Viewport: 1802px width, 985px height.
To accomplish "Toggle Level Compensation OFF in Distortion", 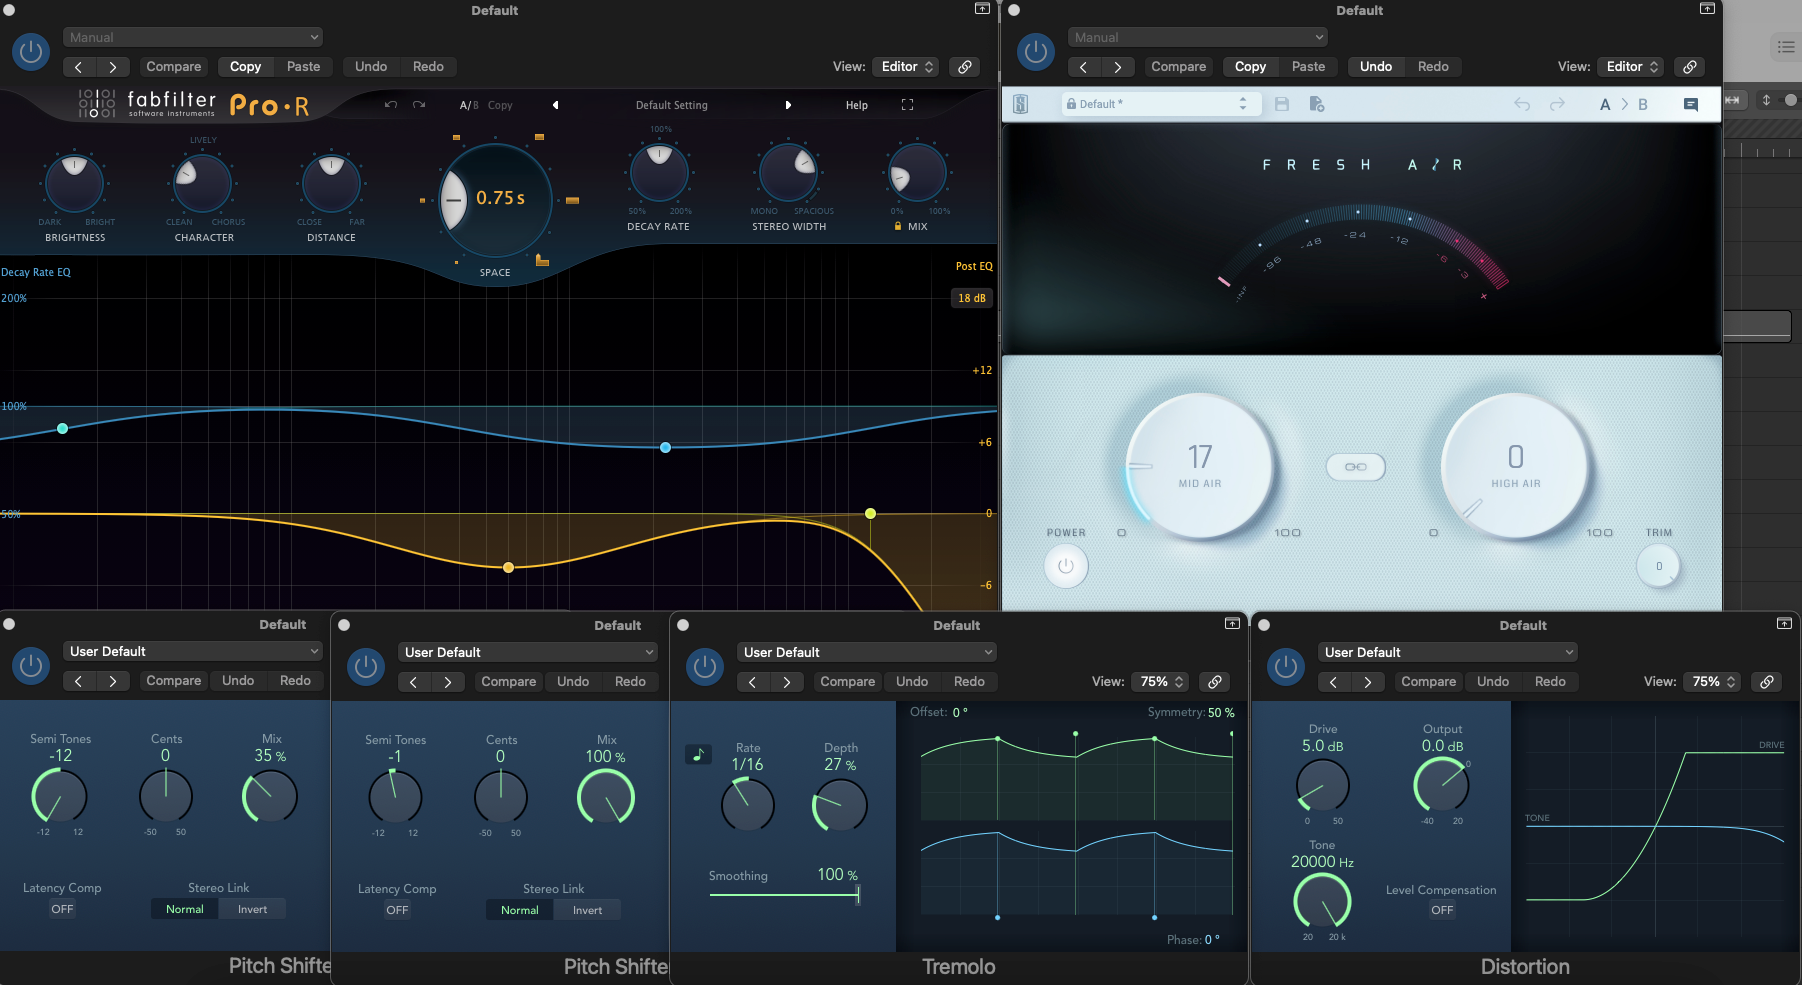I will click(1442, 910).
